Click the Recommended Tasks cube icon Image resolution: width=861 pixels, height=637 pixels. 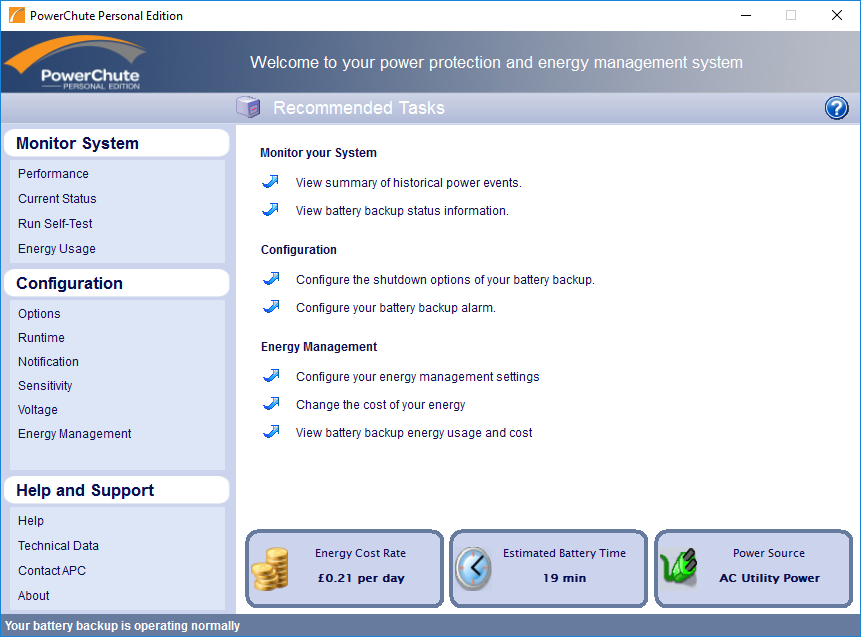(x=248, y=107)
